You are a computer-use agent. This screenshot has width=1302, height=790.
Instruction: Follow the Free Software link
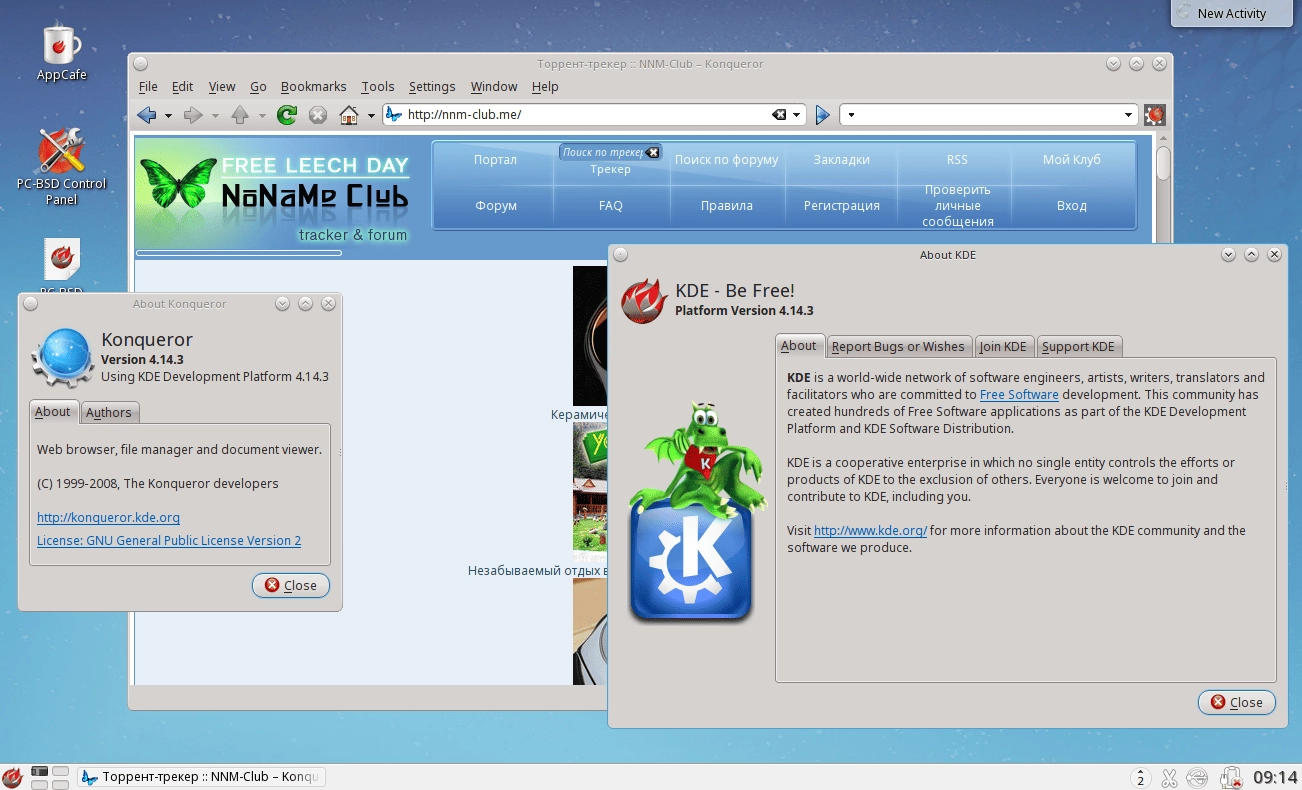pyautogui.click(x=1019, y=394)
